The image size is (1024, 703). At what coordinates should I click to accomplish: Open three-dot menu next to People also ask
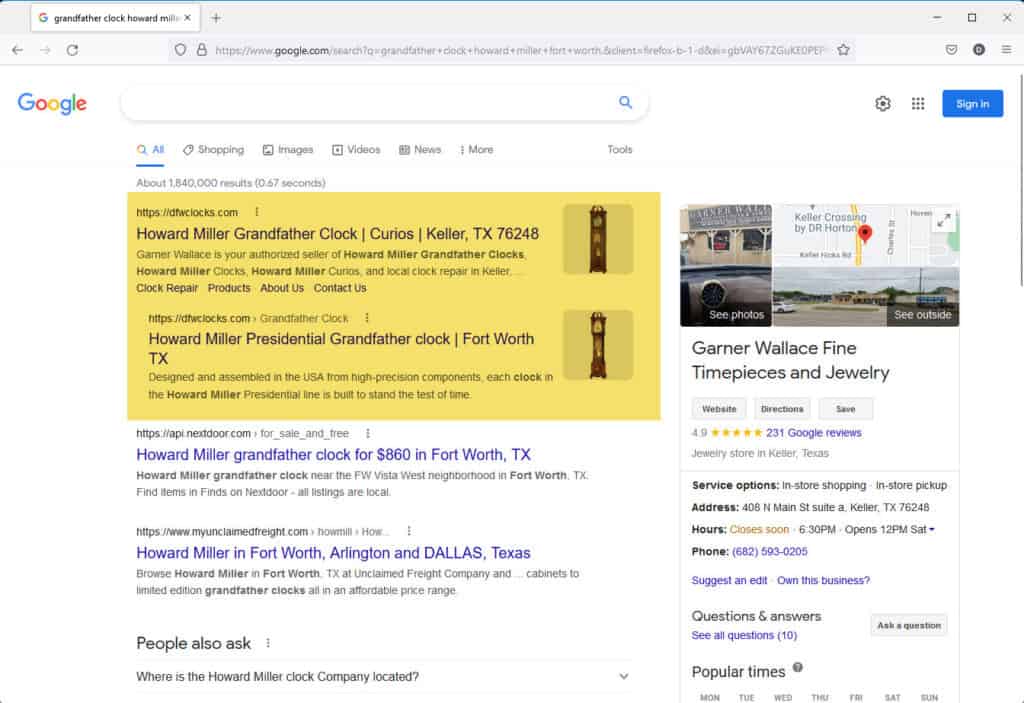[x=268, y=643]
